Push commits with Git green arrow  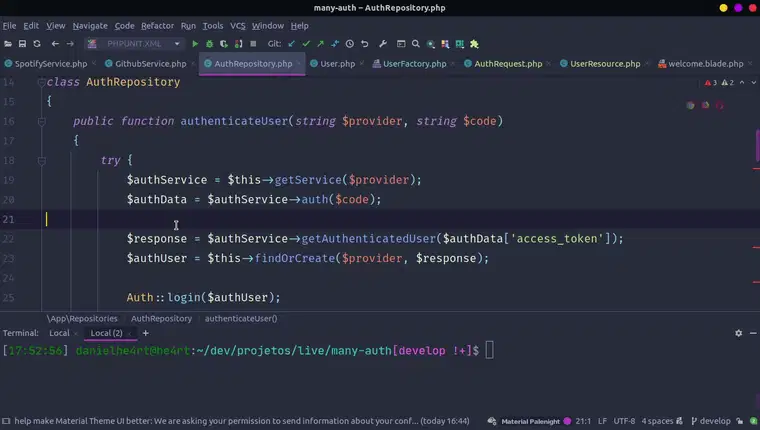pyautogui.click(x=320, y=44)
